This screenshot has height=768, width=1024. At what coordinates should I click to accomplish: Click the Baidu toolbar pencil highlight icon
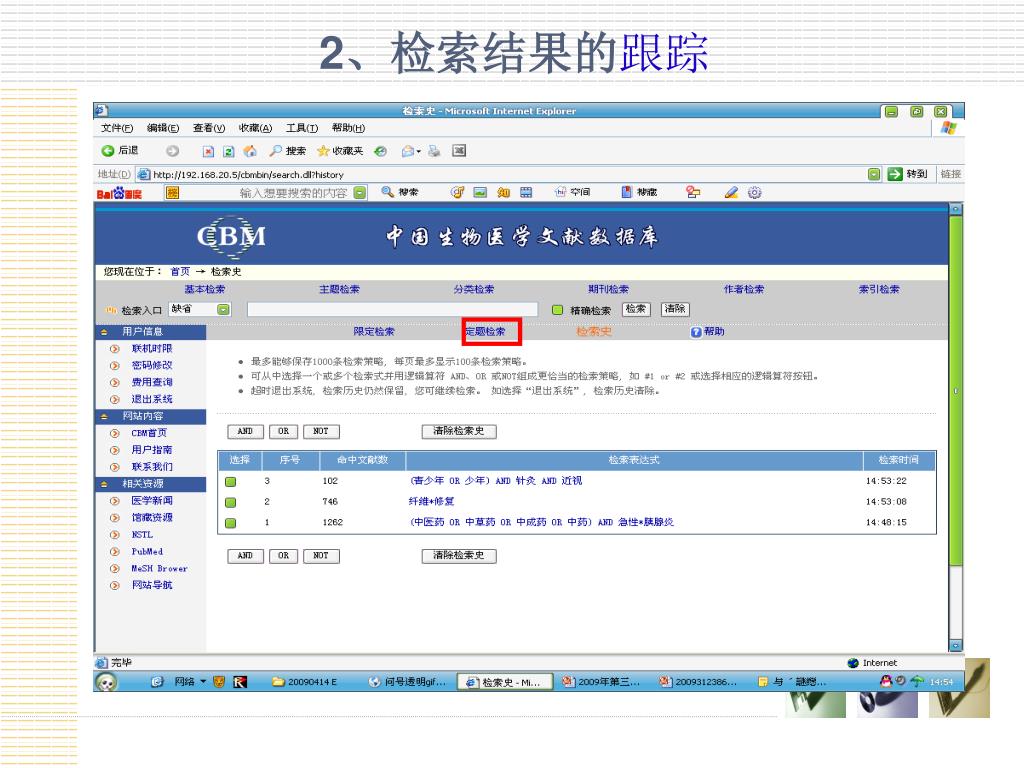(x=731, y=192)
